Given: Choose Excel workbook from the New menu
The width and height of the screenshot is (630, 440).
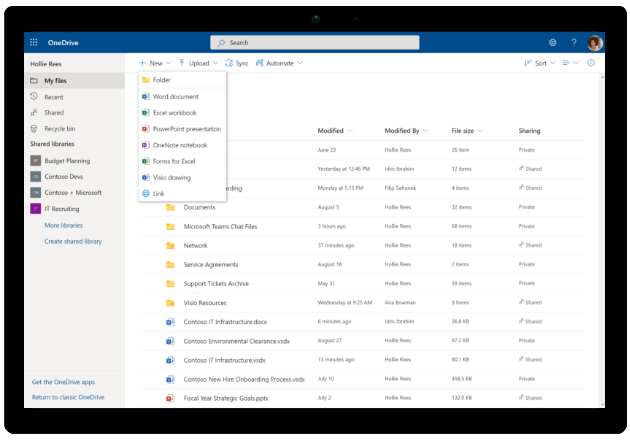Looking at the screenshot, I should (x=182, y=113).
